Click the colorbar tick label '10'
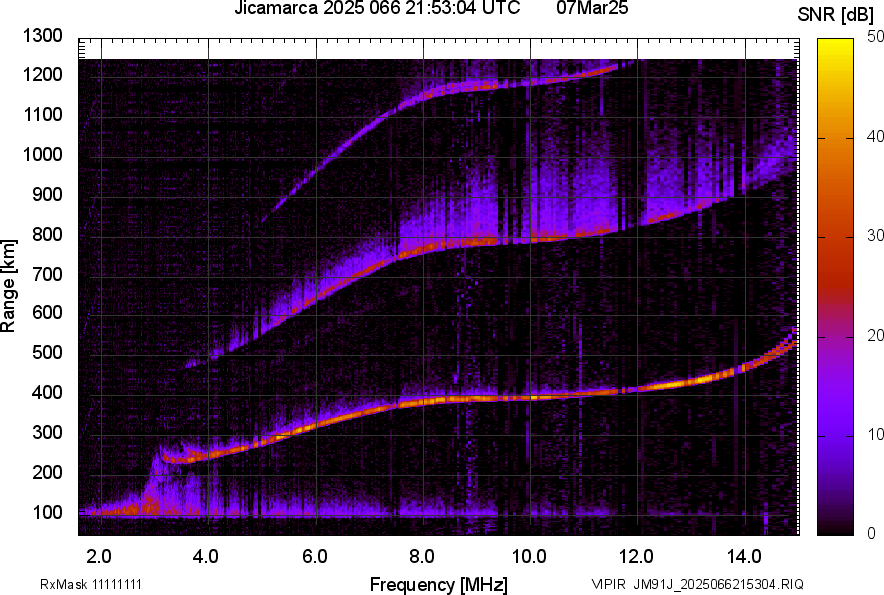Viewport: 884px width, 595px height. 875,435
